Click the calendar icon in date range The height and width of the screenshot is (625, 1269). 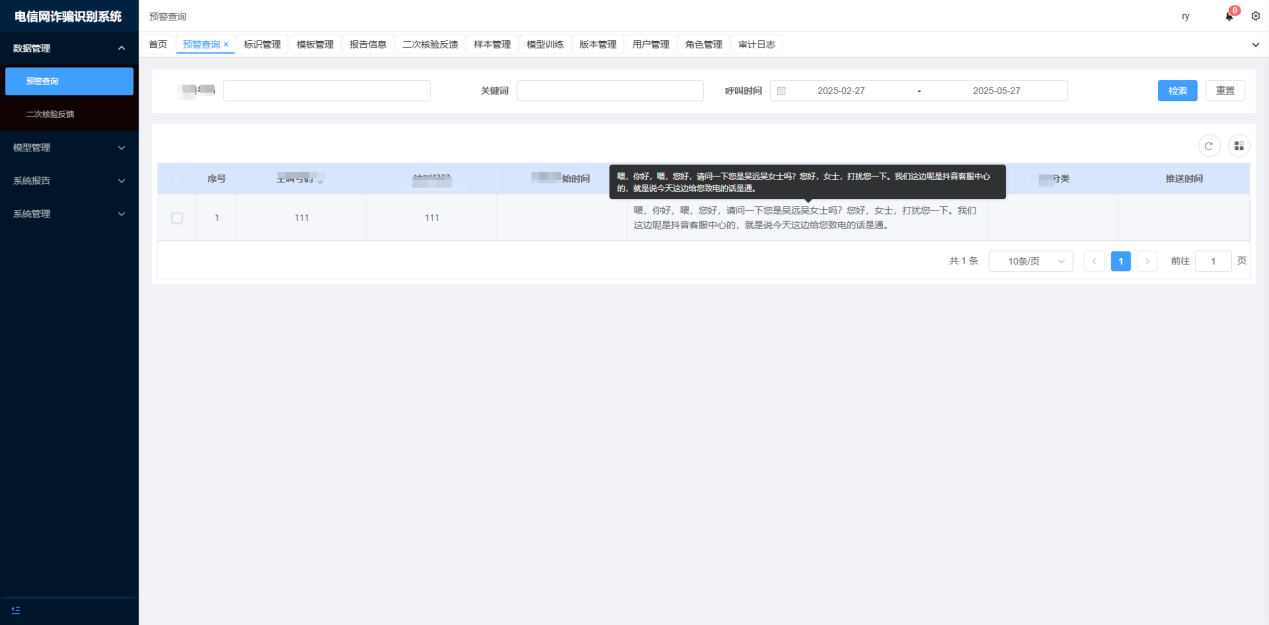click(x=781, y=91)
